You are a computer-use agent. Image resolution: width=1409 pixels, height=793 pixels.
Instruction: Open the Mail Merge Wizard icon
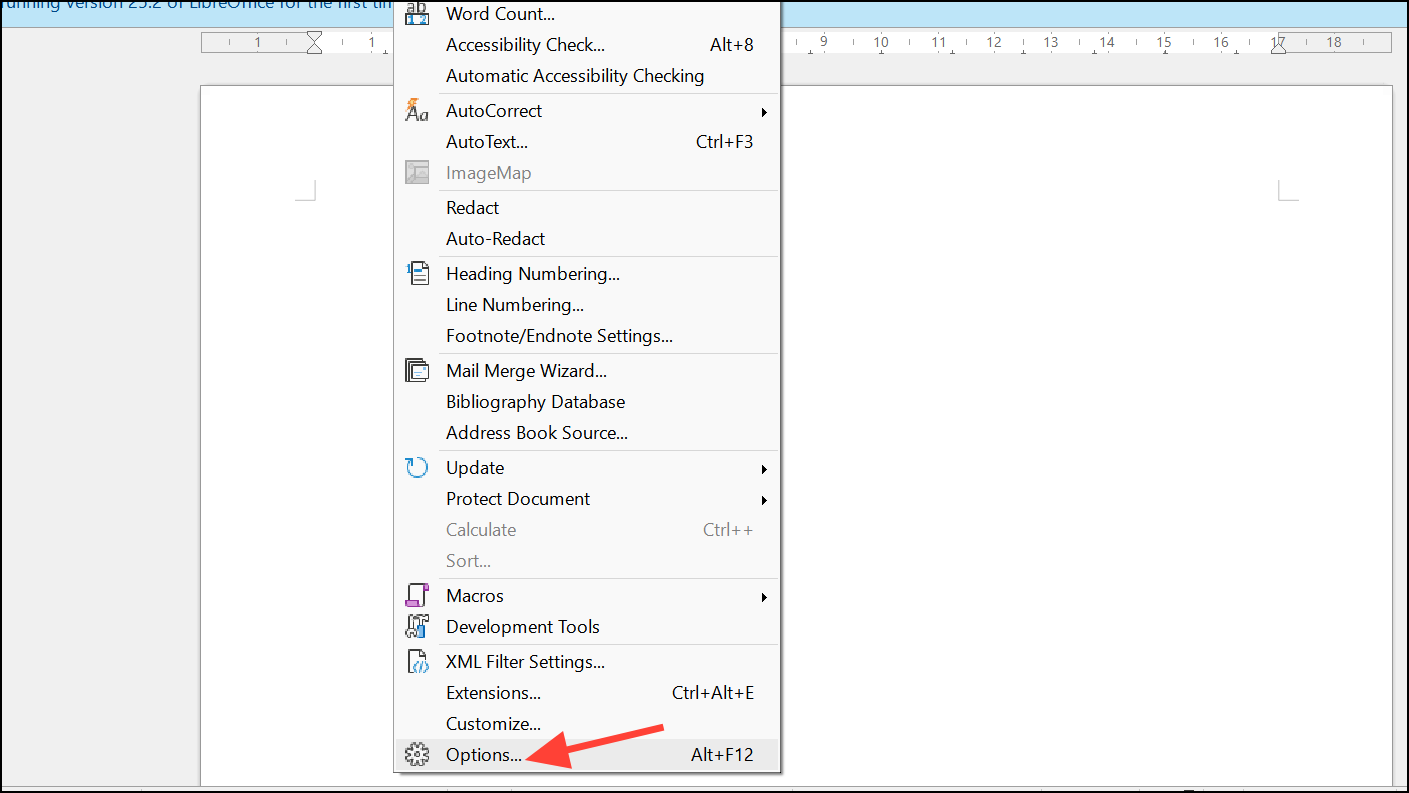coord(417,369)
